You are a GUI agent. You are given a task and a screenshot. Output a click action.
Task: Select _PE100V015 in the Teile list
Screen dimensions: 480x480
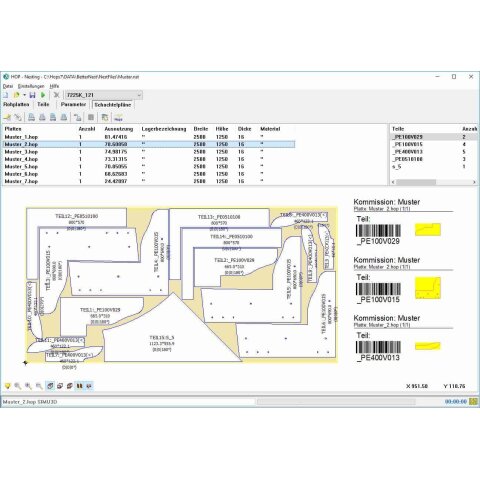[x=434, y=144]
